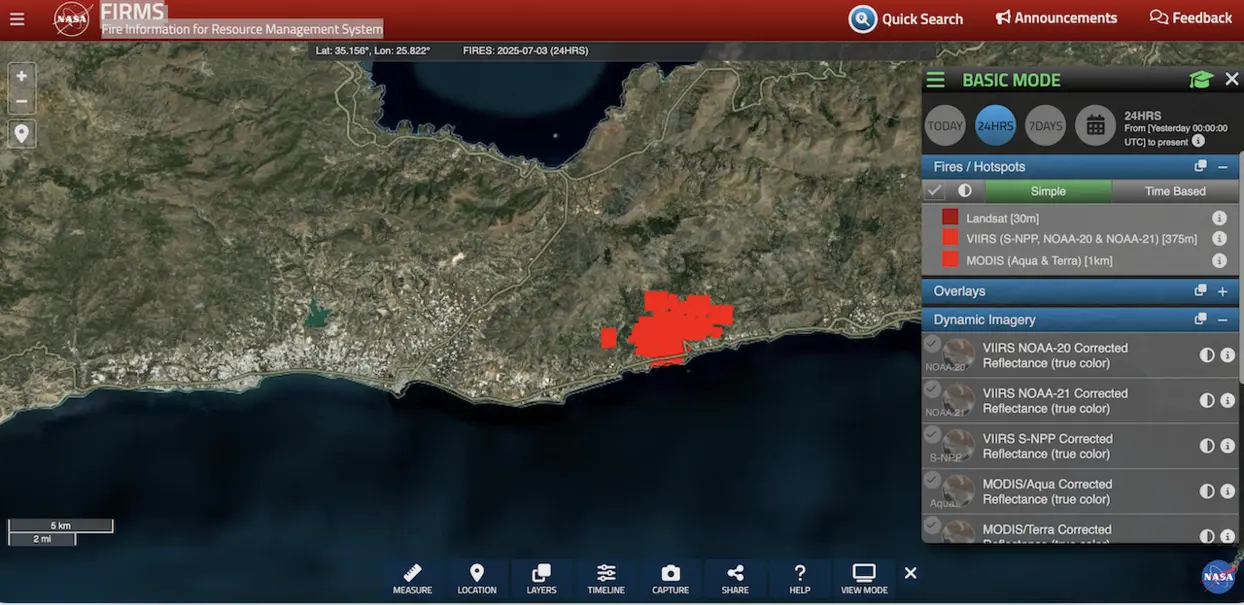Expand the Overlays section
The image size is (1244, 605).
coord(1222,291)
